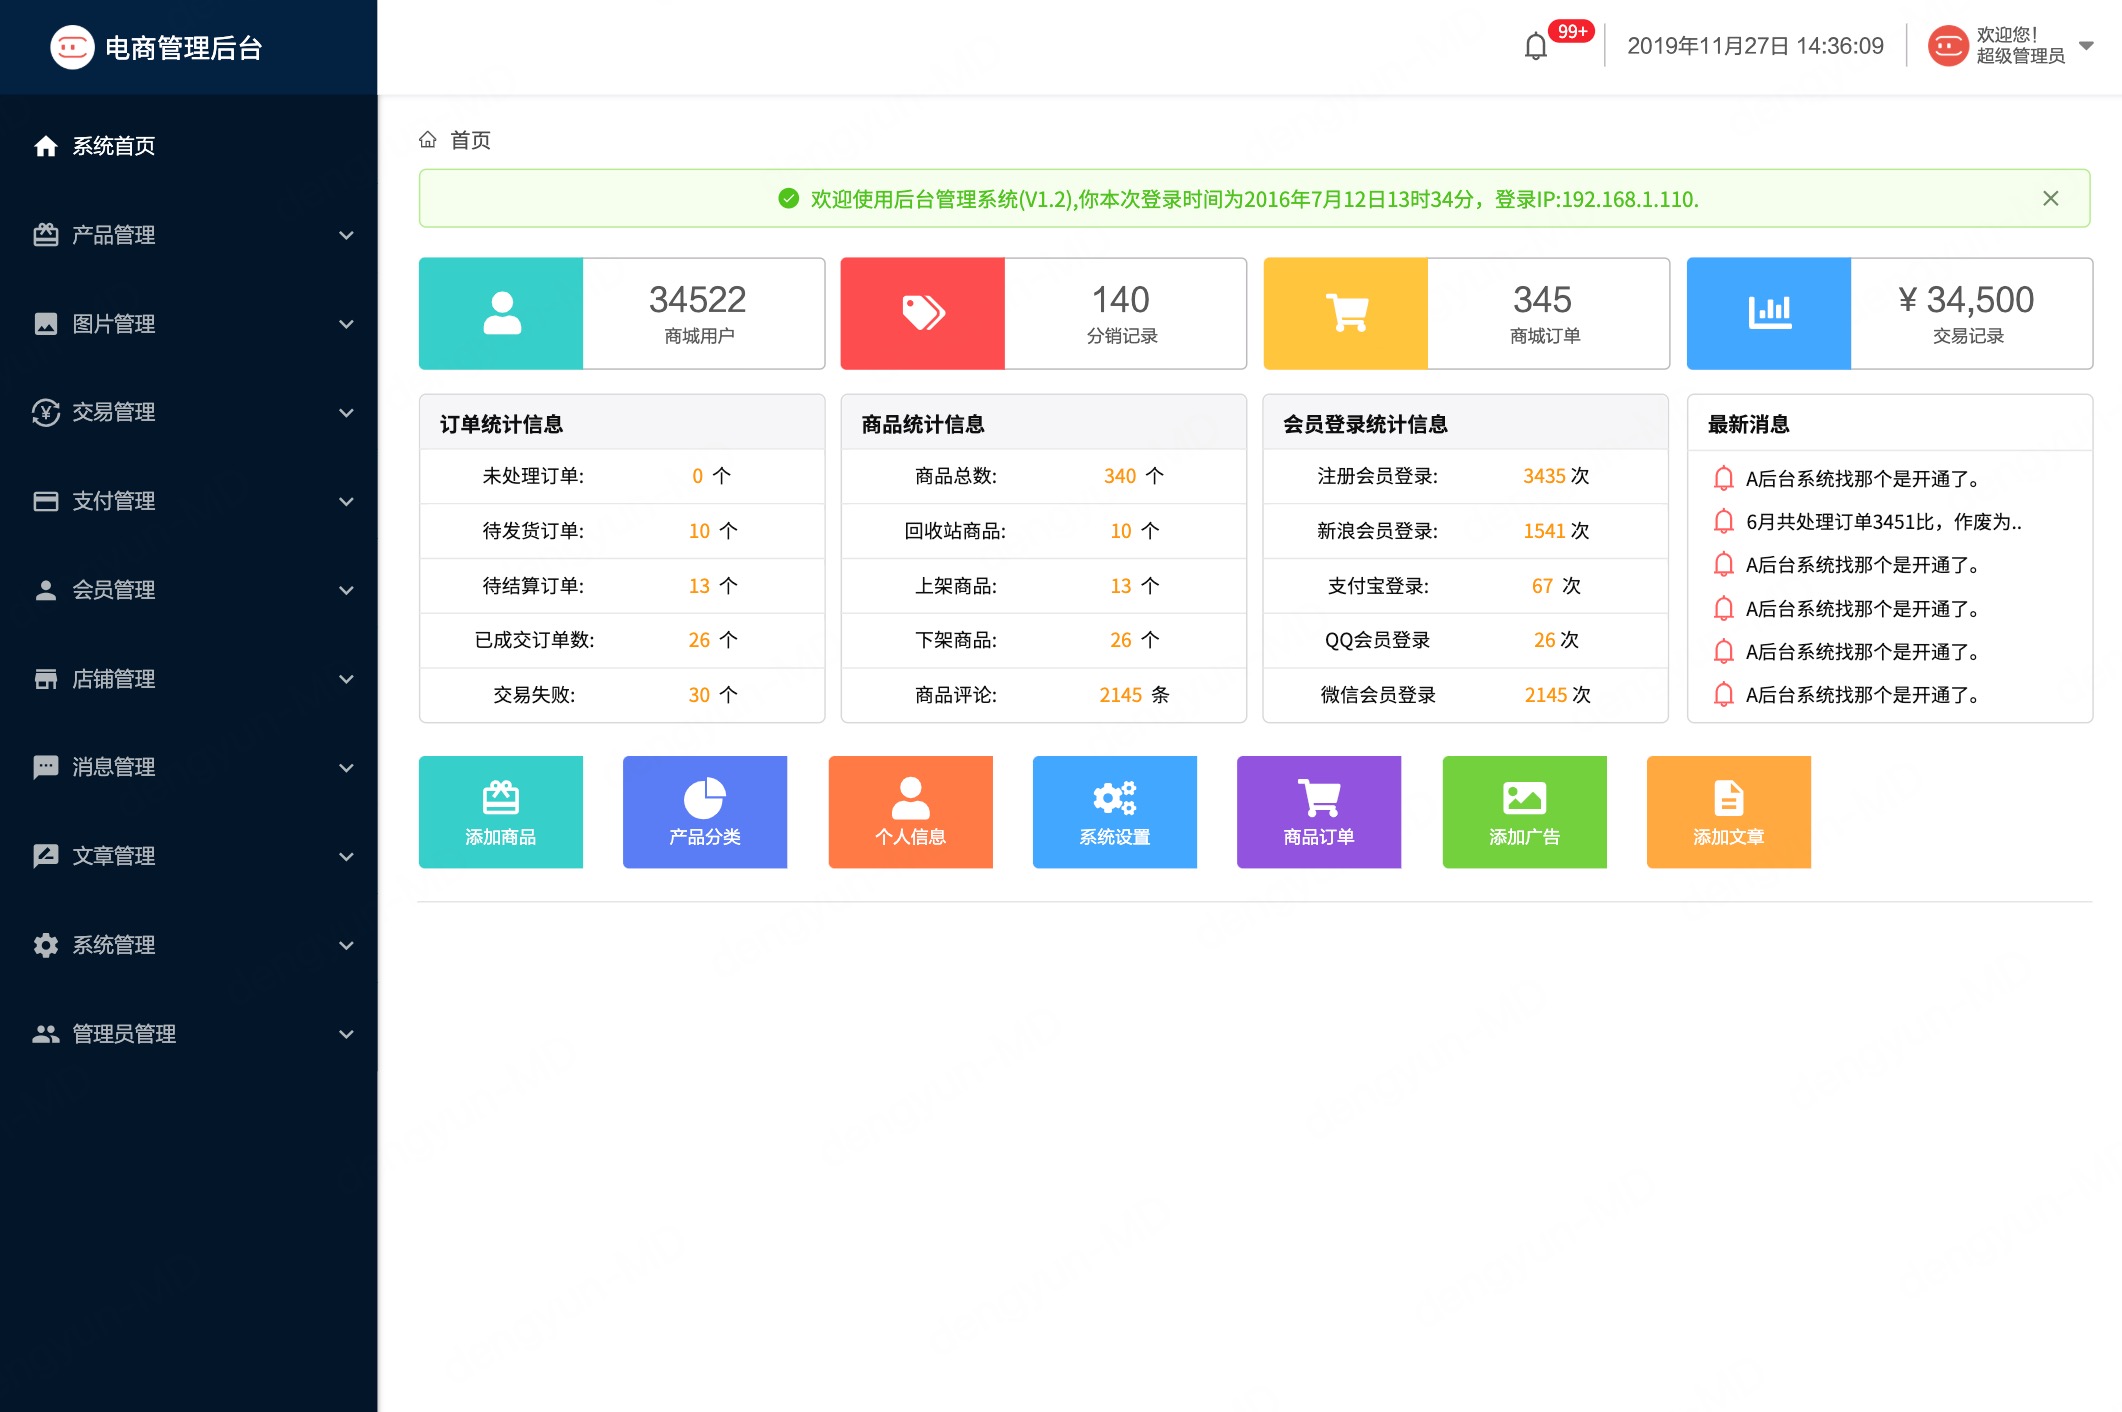Expand the 交易管理 chevron

click(346, 412)
